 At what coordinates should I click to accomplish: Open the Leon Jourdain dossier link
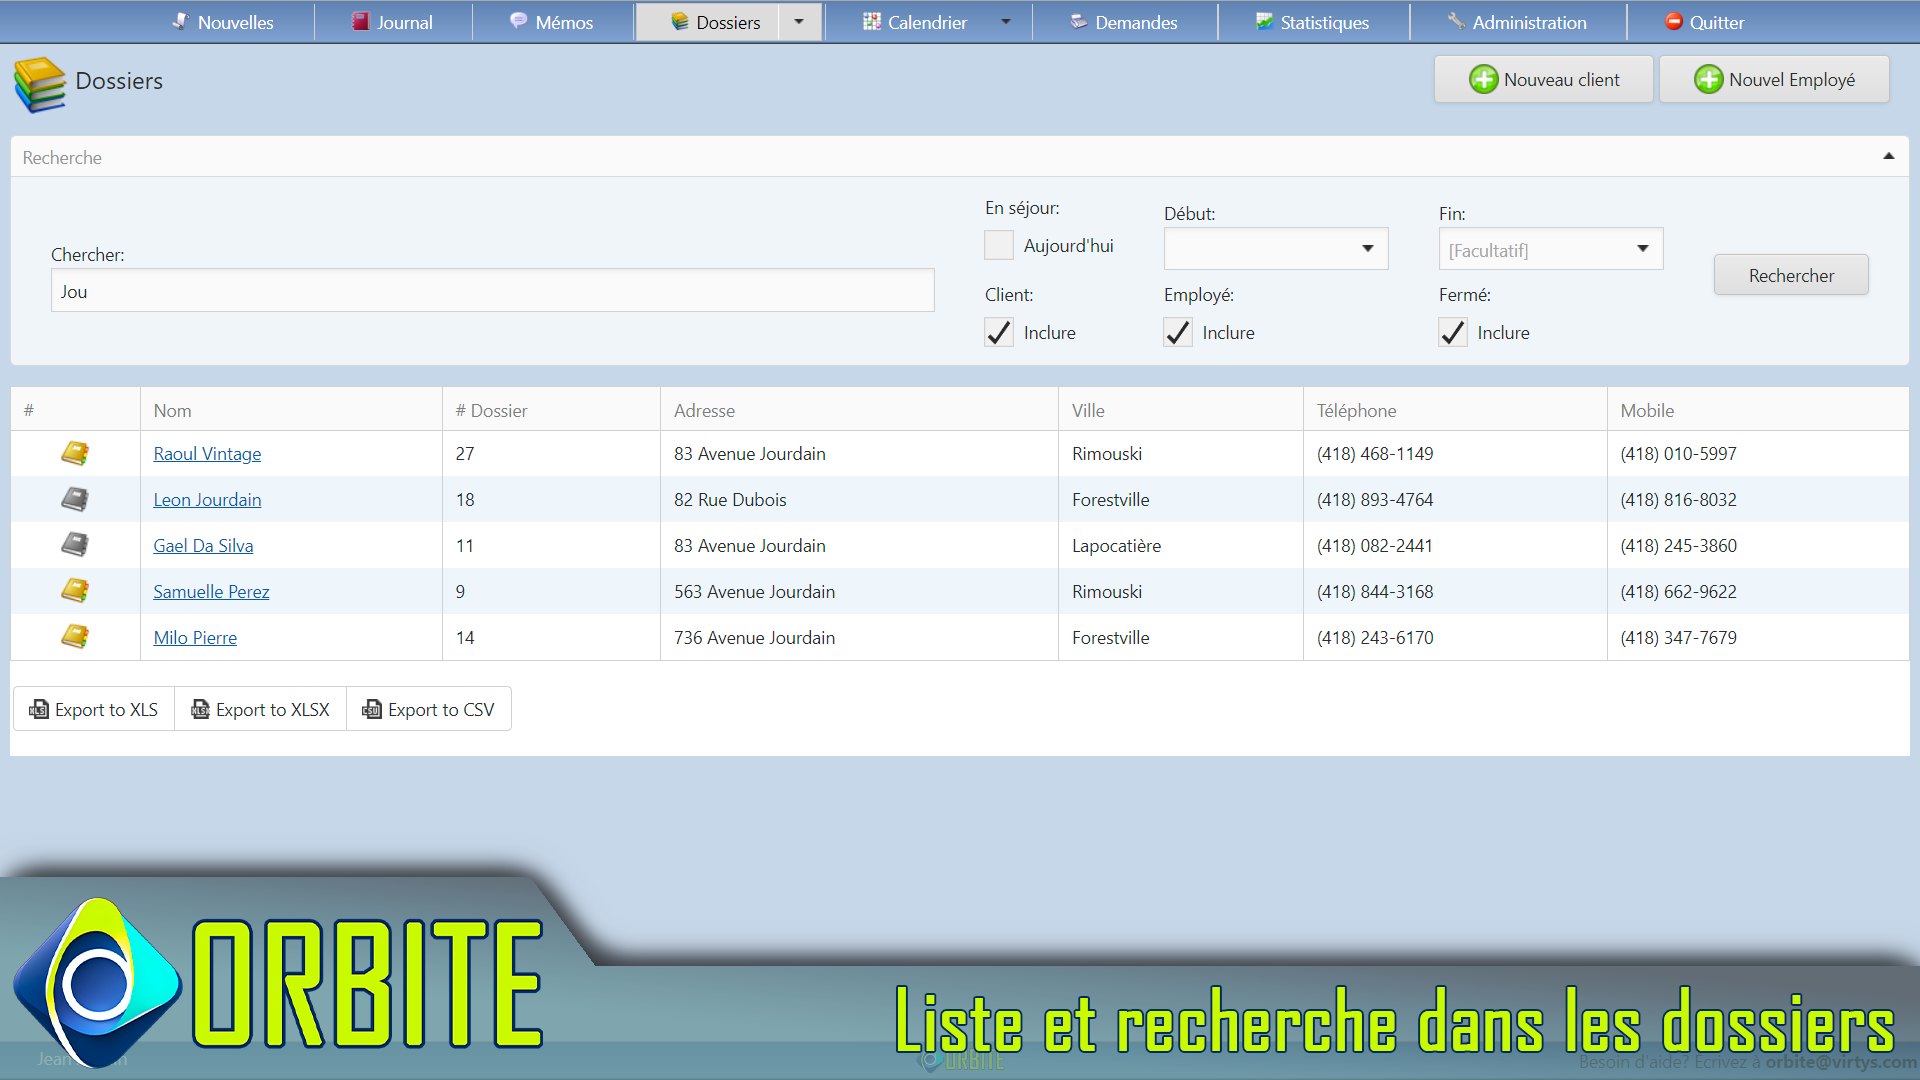[207, 500]
